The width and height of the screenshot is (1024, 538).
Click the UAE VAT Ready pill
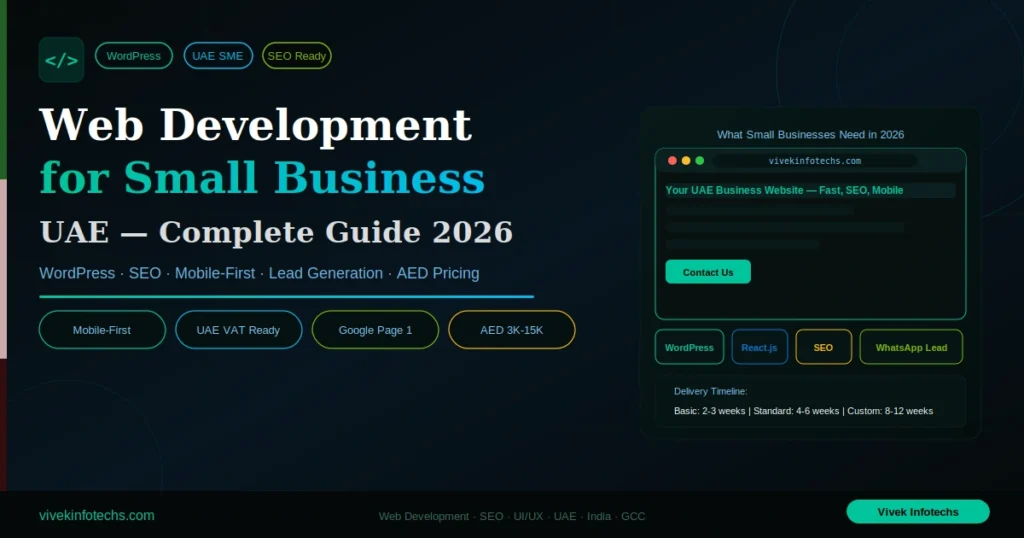tap(239, 330)
